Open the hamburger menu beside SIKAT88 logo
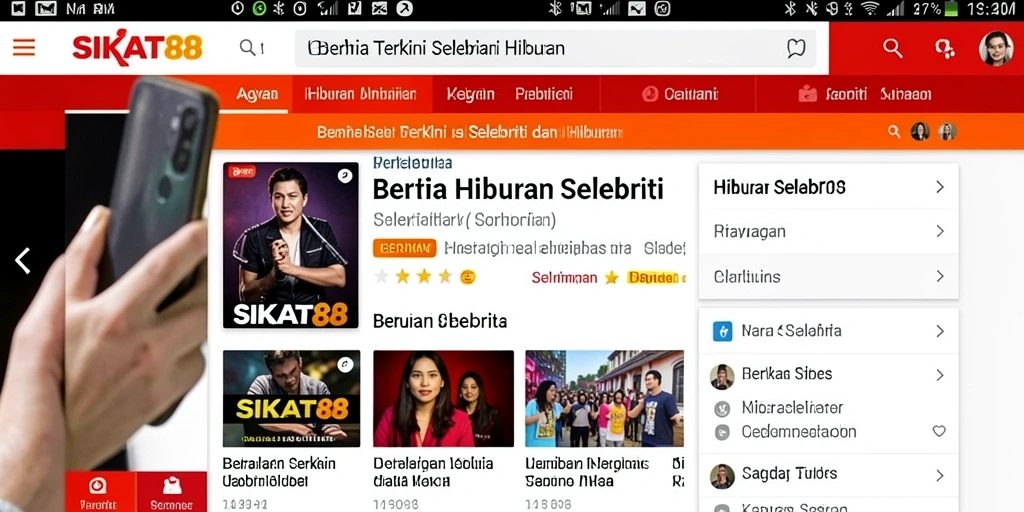The height and width of the screenshot is (512, 1024). (24, 48)
